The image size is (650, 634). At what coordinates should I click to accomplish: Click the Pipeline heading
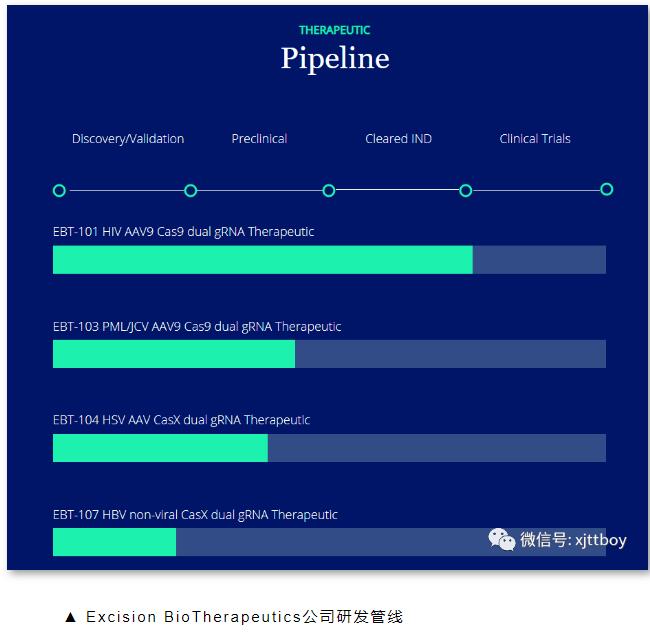(x=335, y=59)
